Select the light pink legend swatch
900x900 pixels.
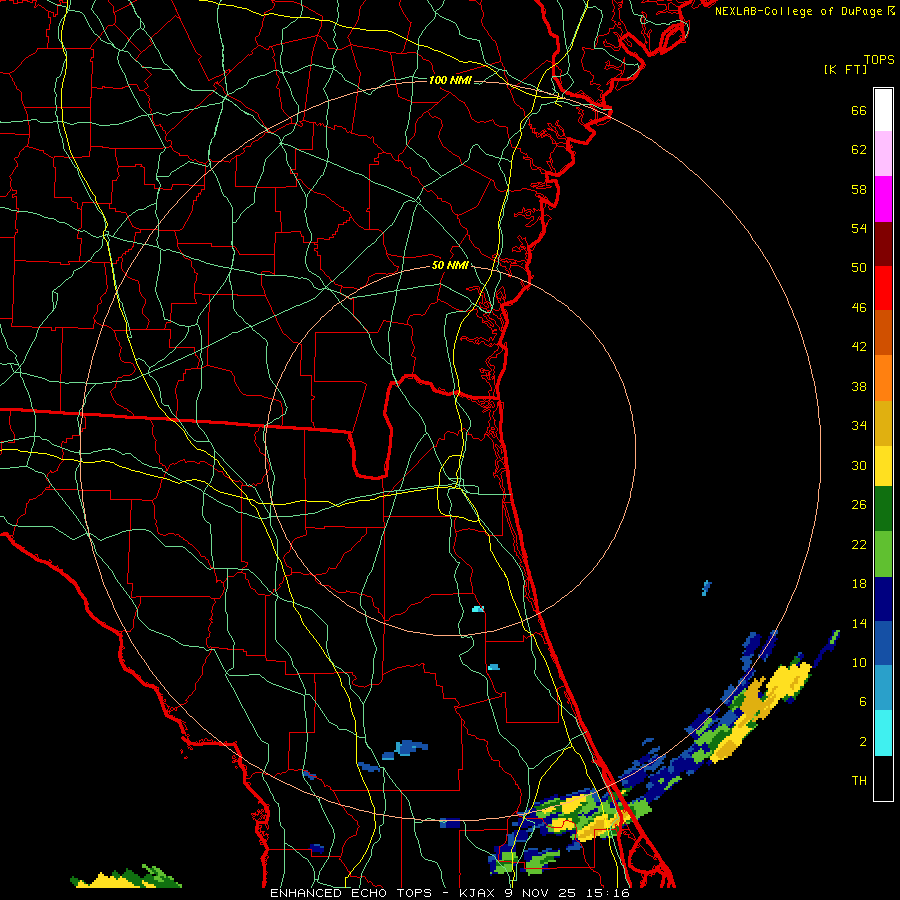(883, 154)
